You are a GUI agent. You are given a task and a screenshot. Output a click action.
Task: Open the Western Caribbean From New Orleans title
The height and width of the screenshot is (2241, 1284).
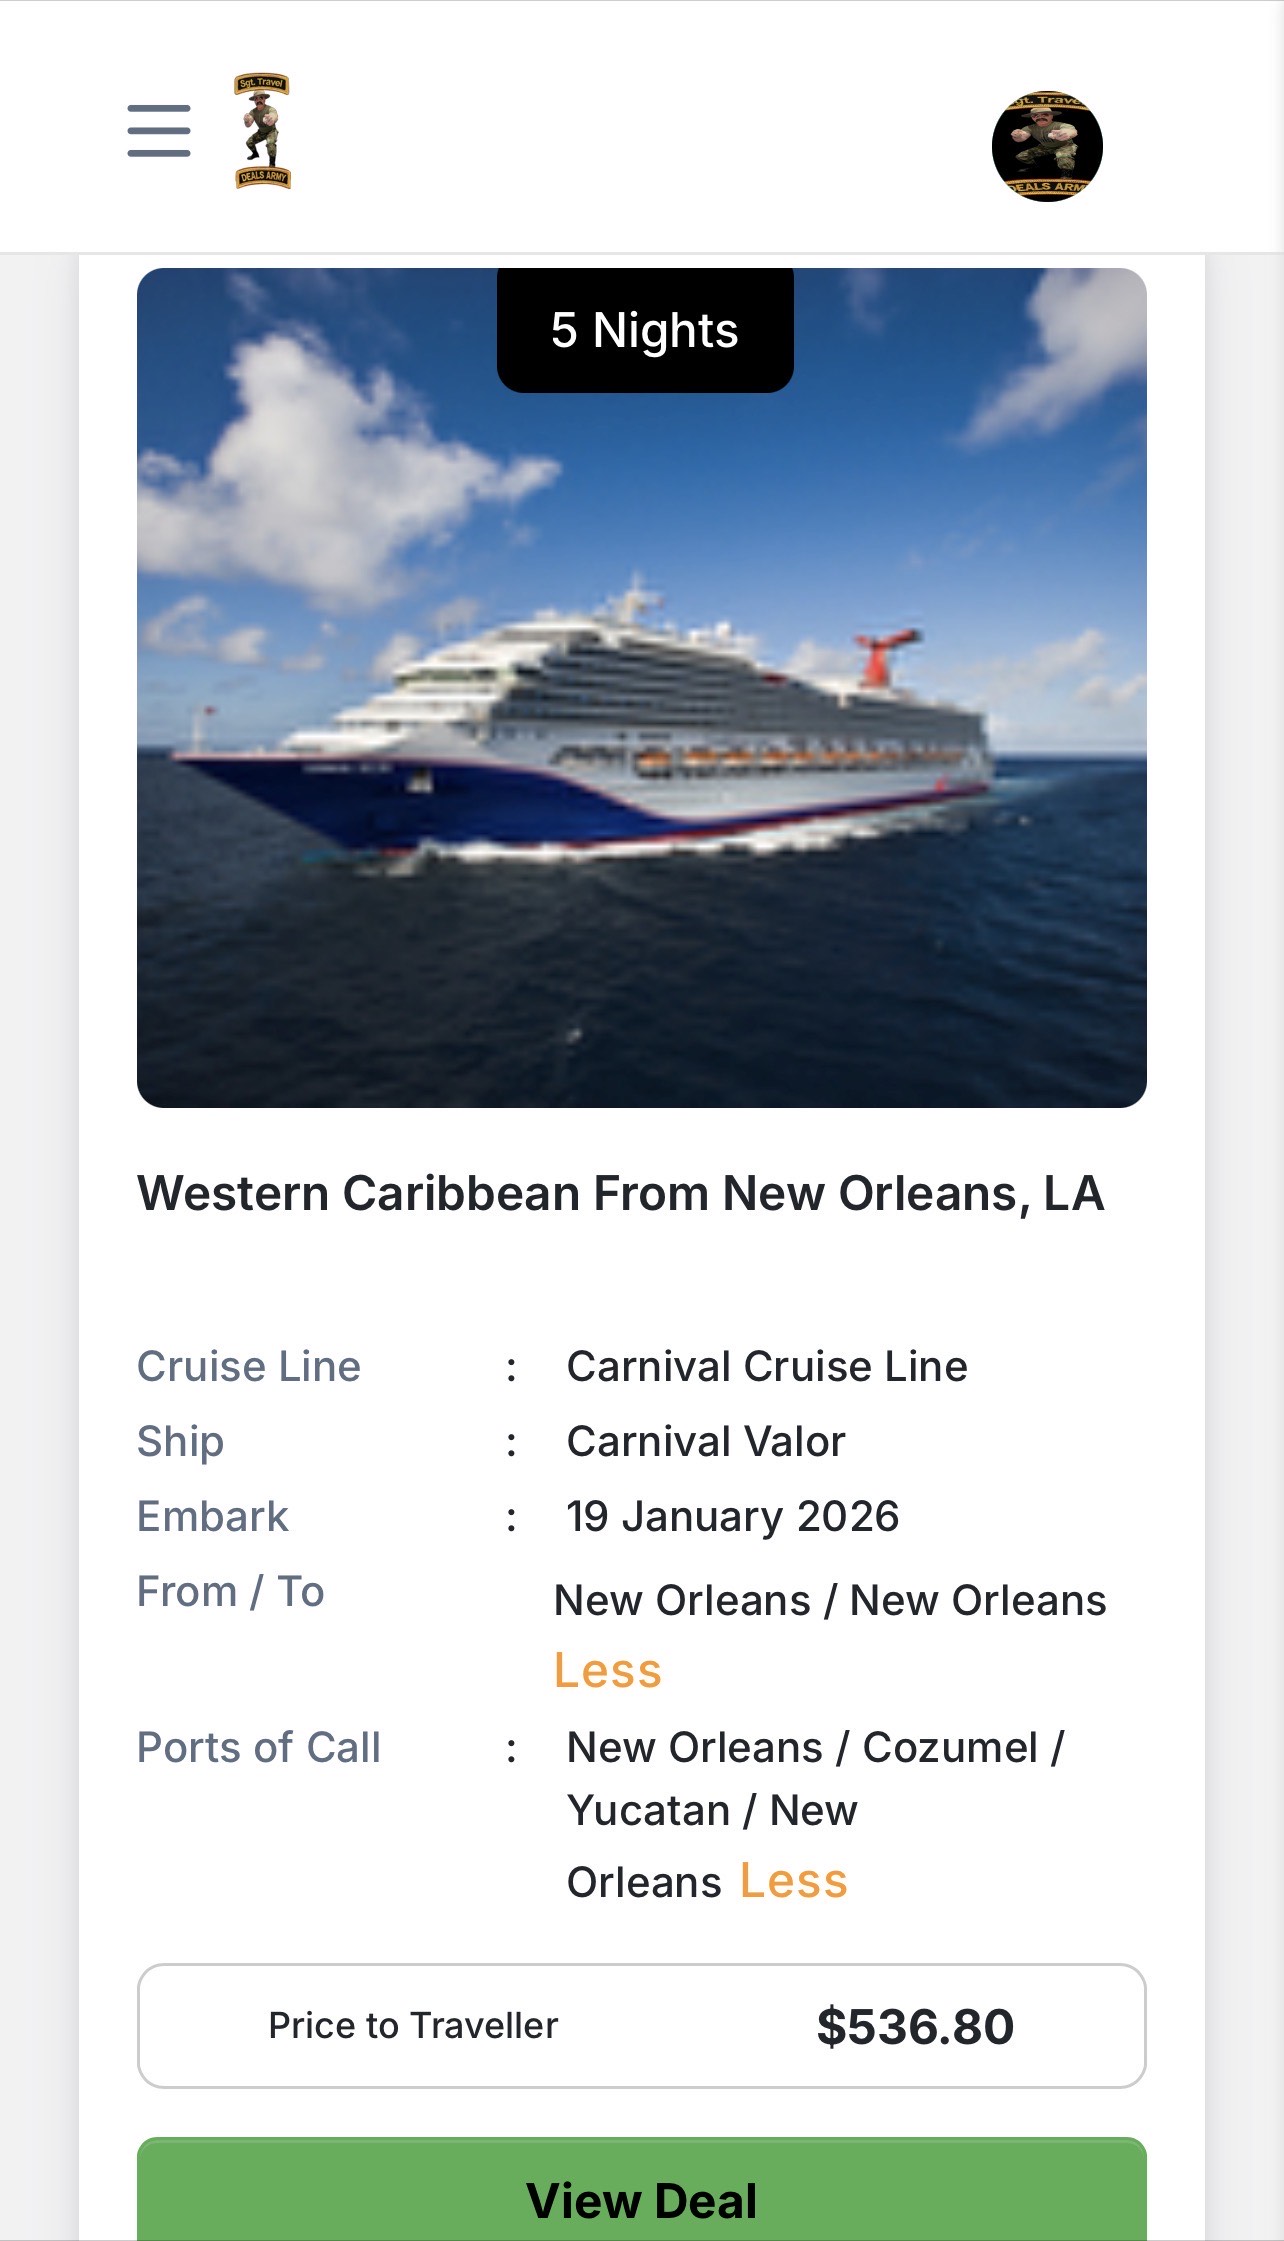coord(620,1193)
